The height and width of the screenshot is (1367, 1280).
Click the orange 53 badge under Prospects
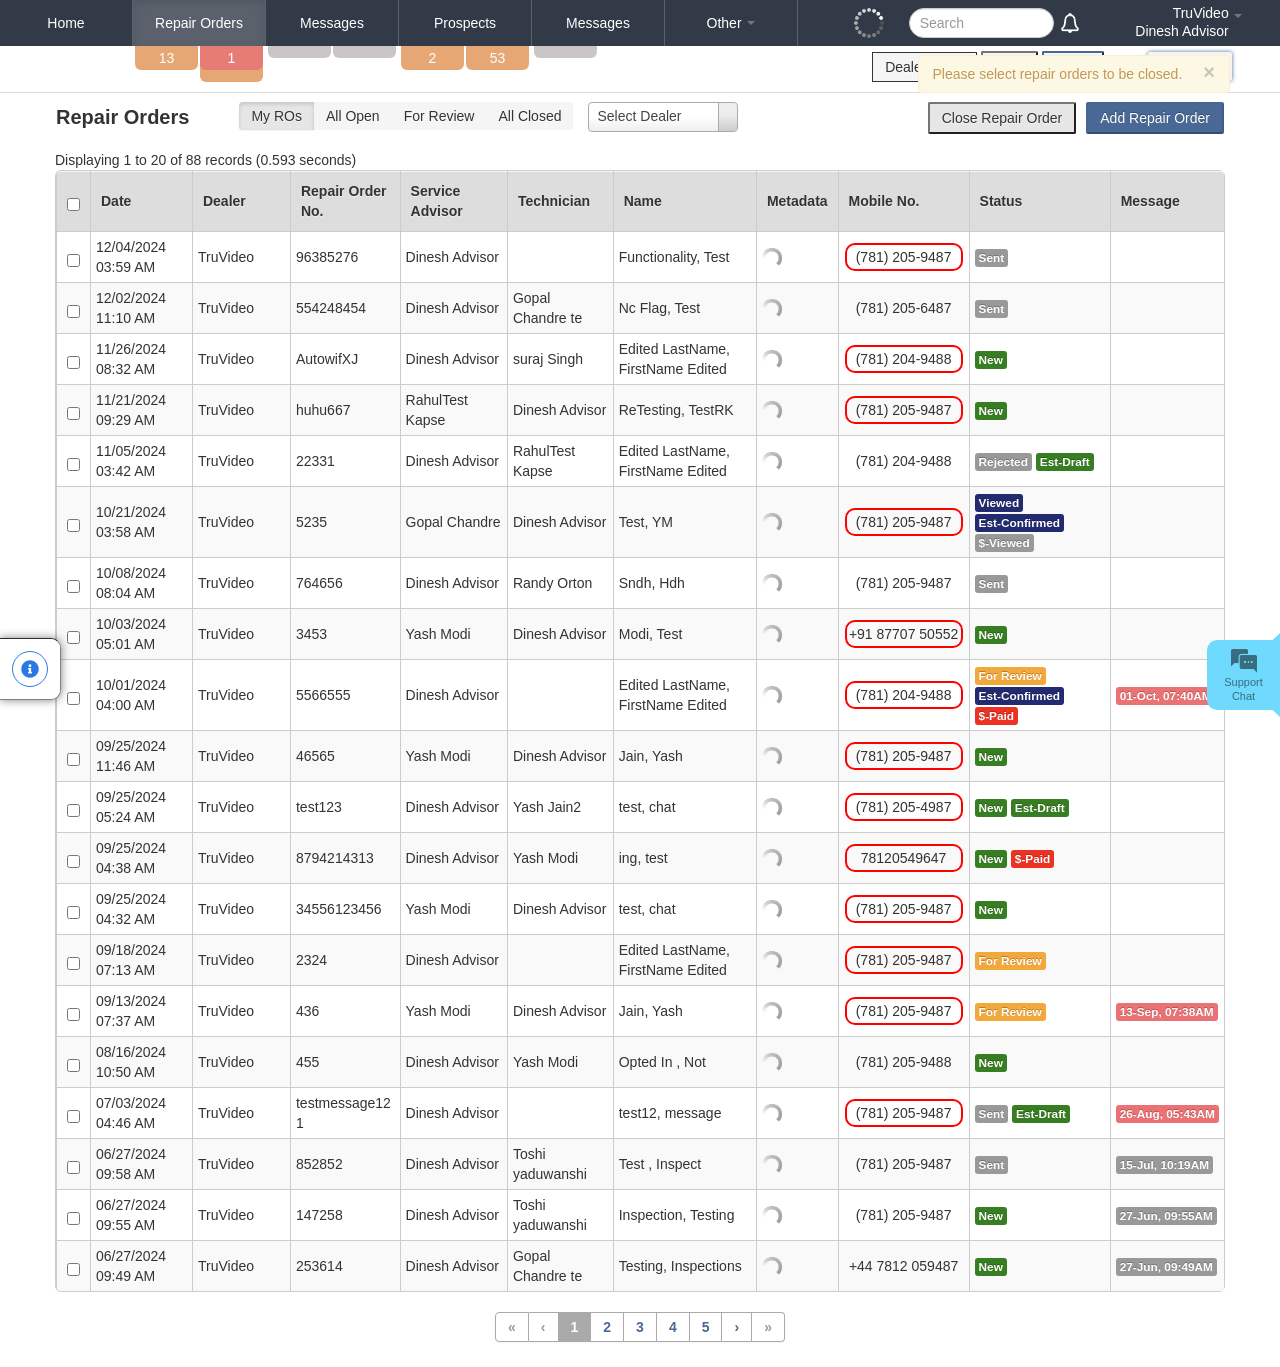[498, 58]
